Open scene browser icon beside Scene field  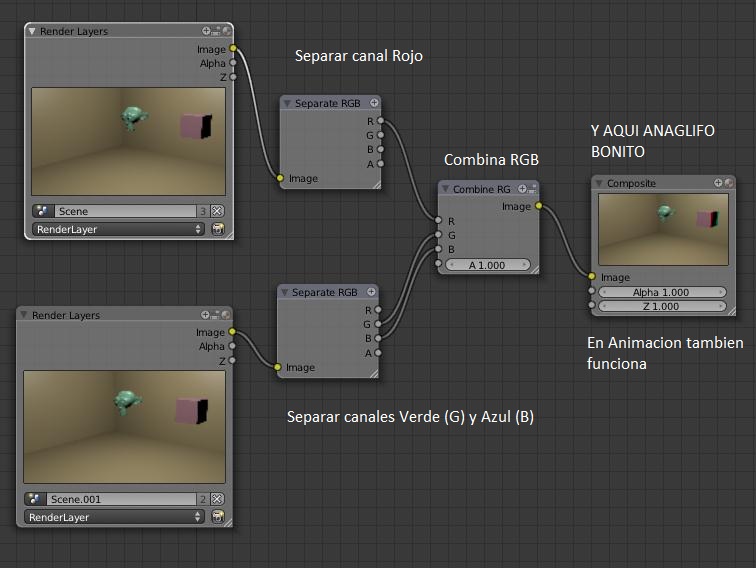click(x=42, y=211)
